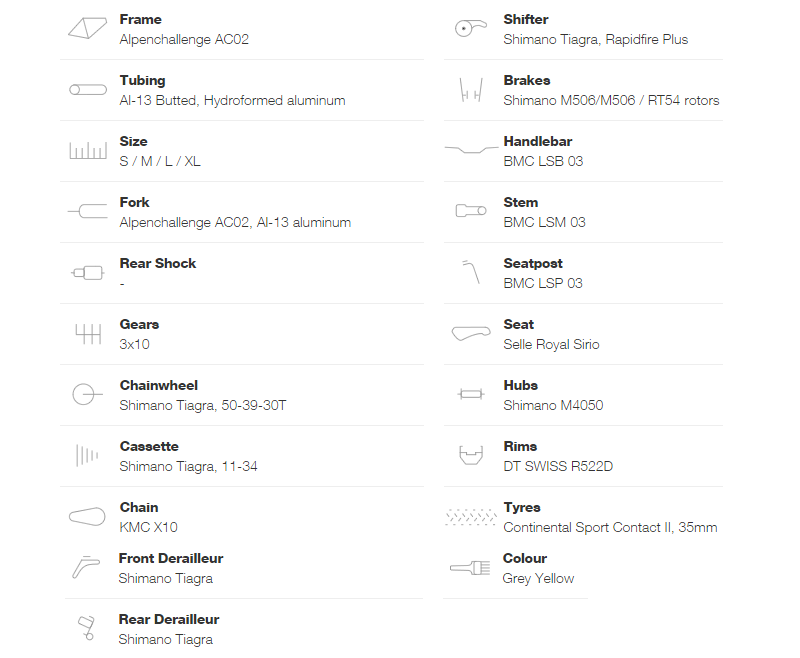Click the Rear Derailleur icon
800x658 pixels.
coord(86,628)
